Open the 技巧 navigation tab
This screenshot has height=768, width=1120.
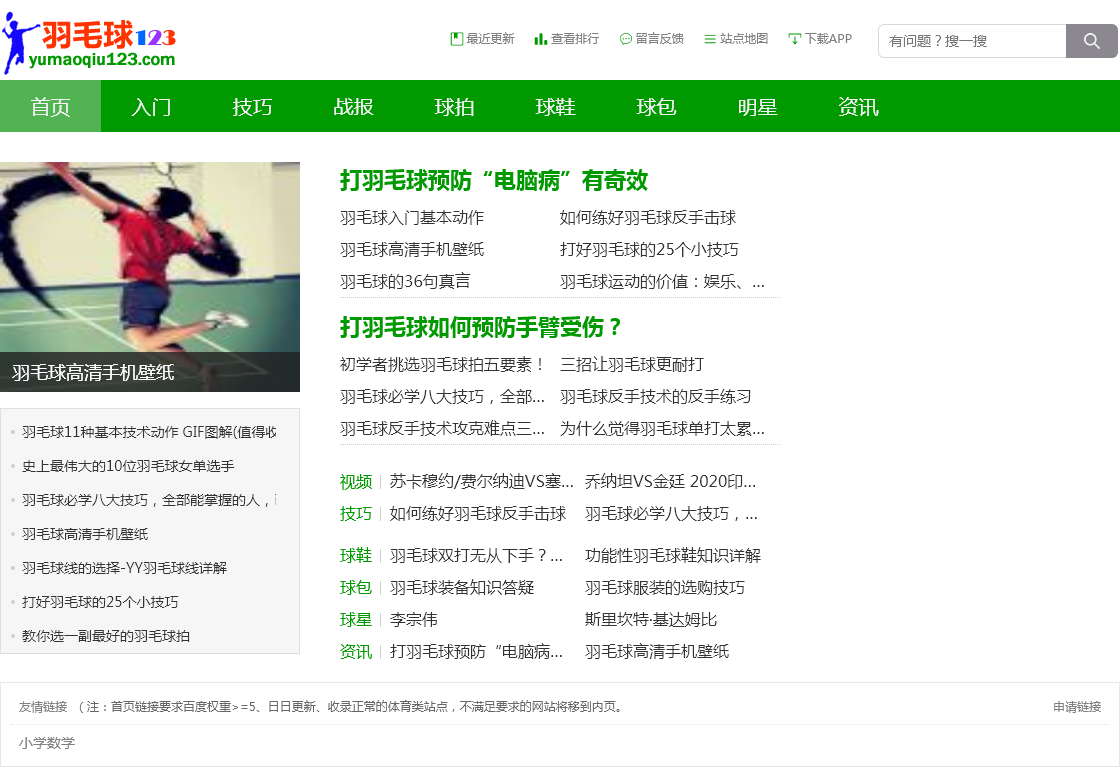click(x=252, y=106)
